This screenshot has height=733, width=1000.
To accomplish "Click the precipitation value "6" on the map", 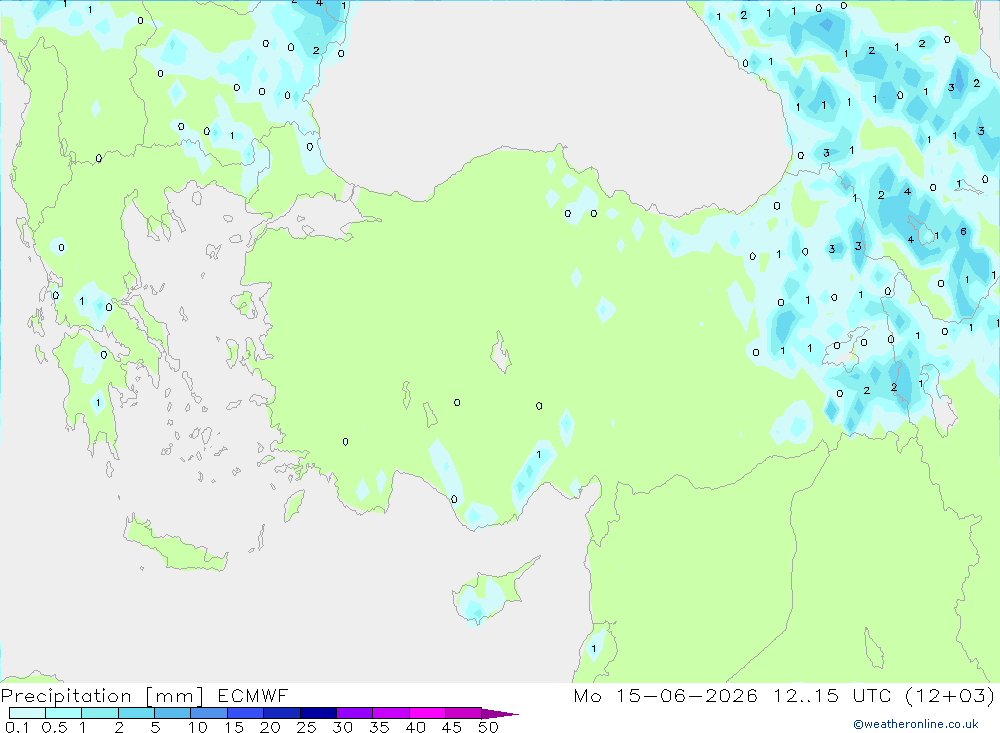I will [963, 232].
